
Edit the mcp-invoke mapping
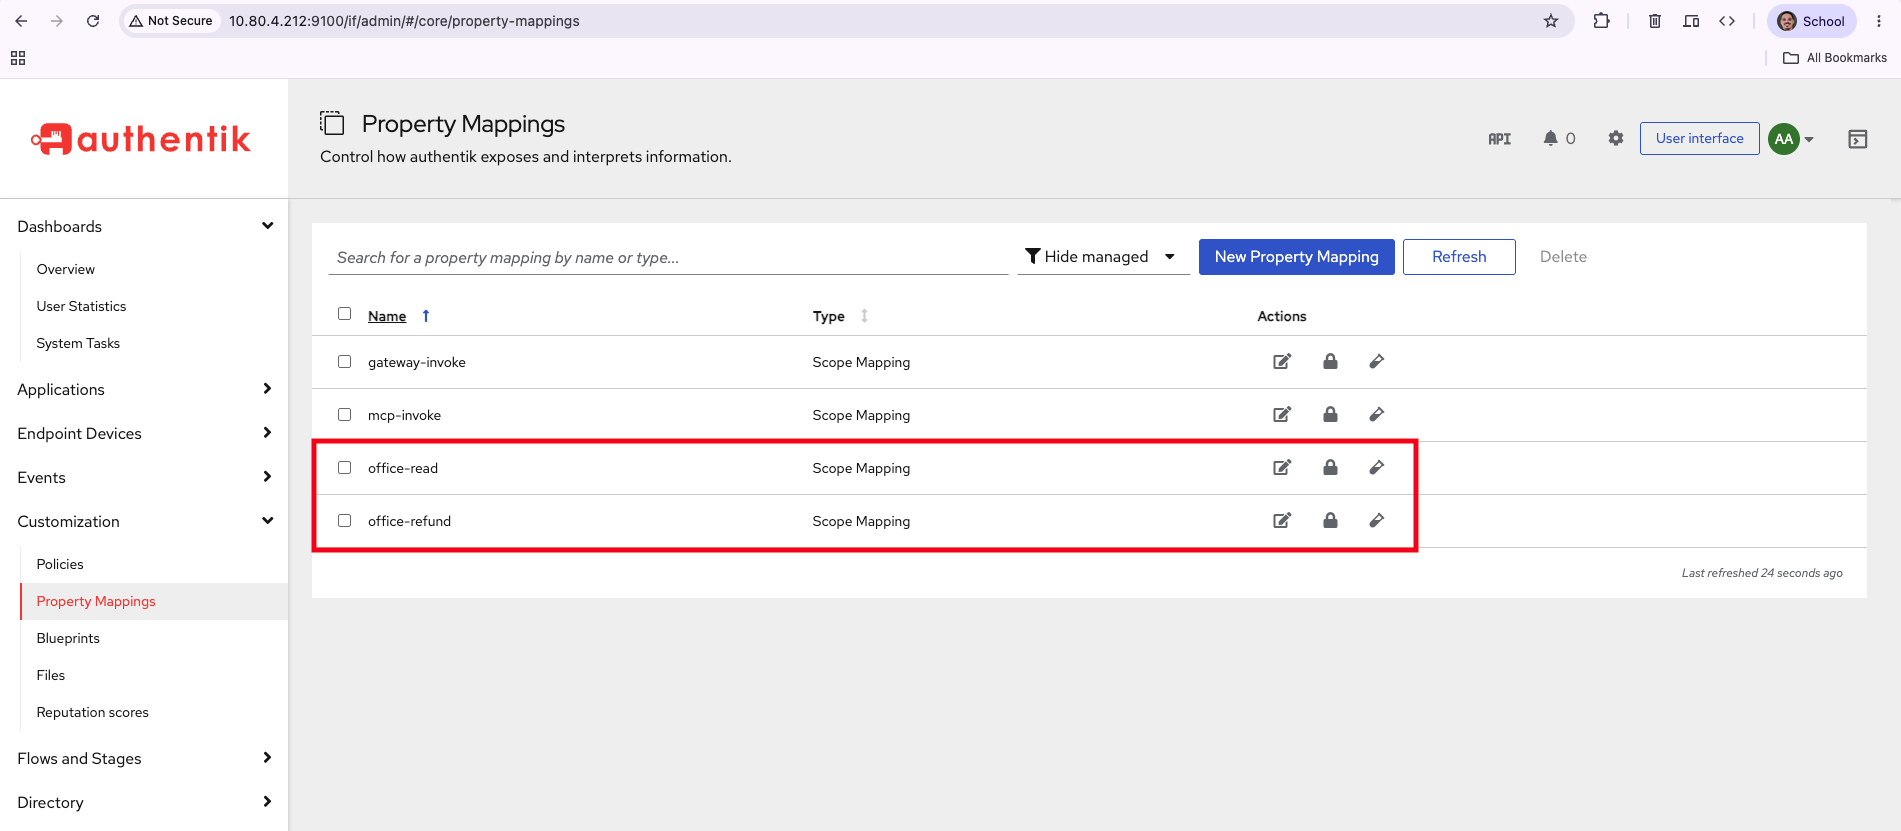1282,414
